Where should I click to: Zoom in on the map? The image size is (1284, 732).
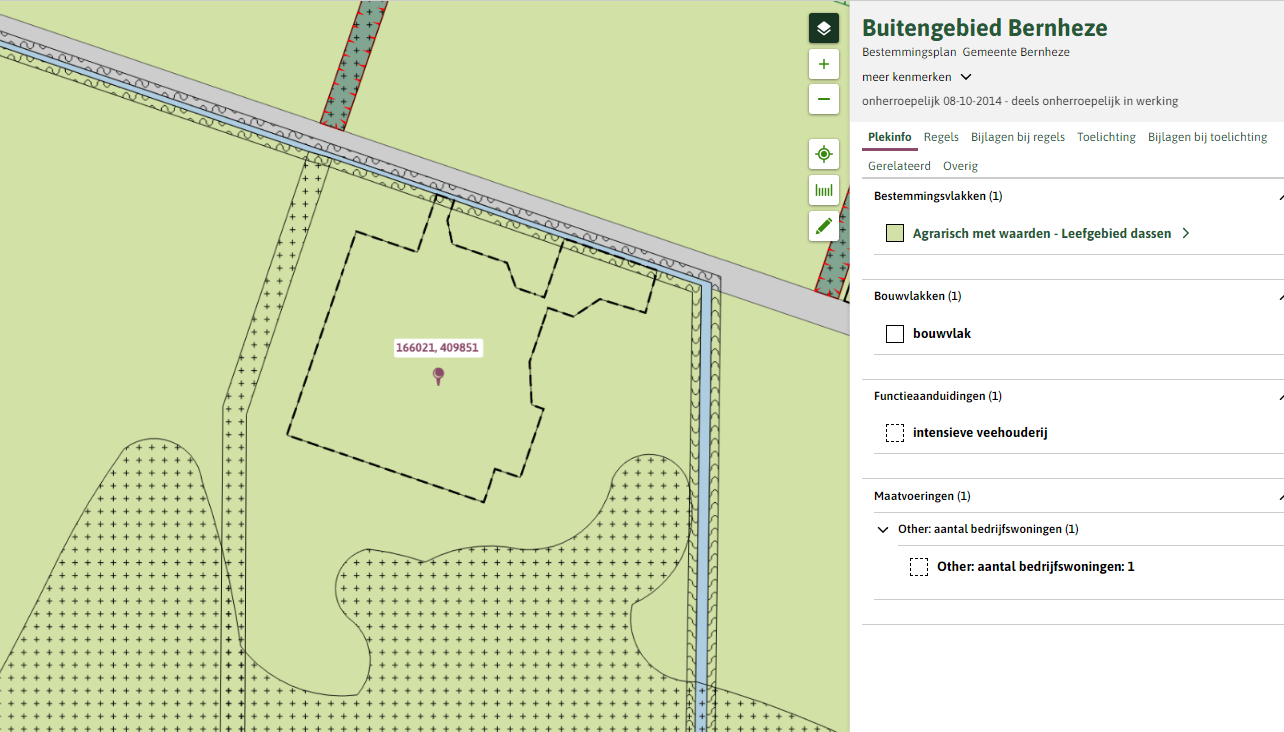tap(824, 65)
